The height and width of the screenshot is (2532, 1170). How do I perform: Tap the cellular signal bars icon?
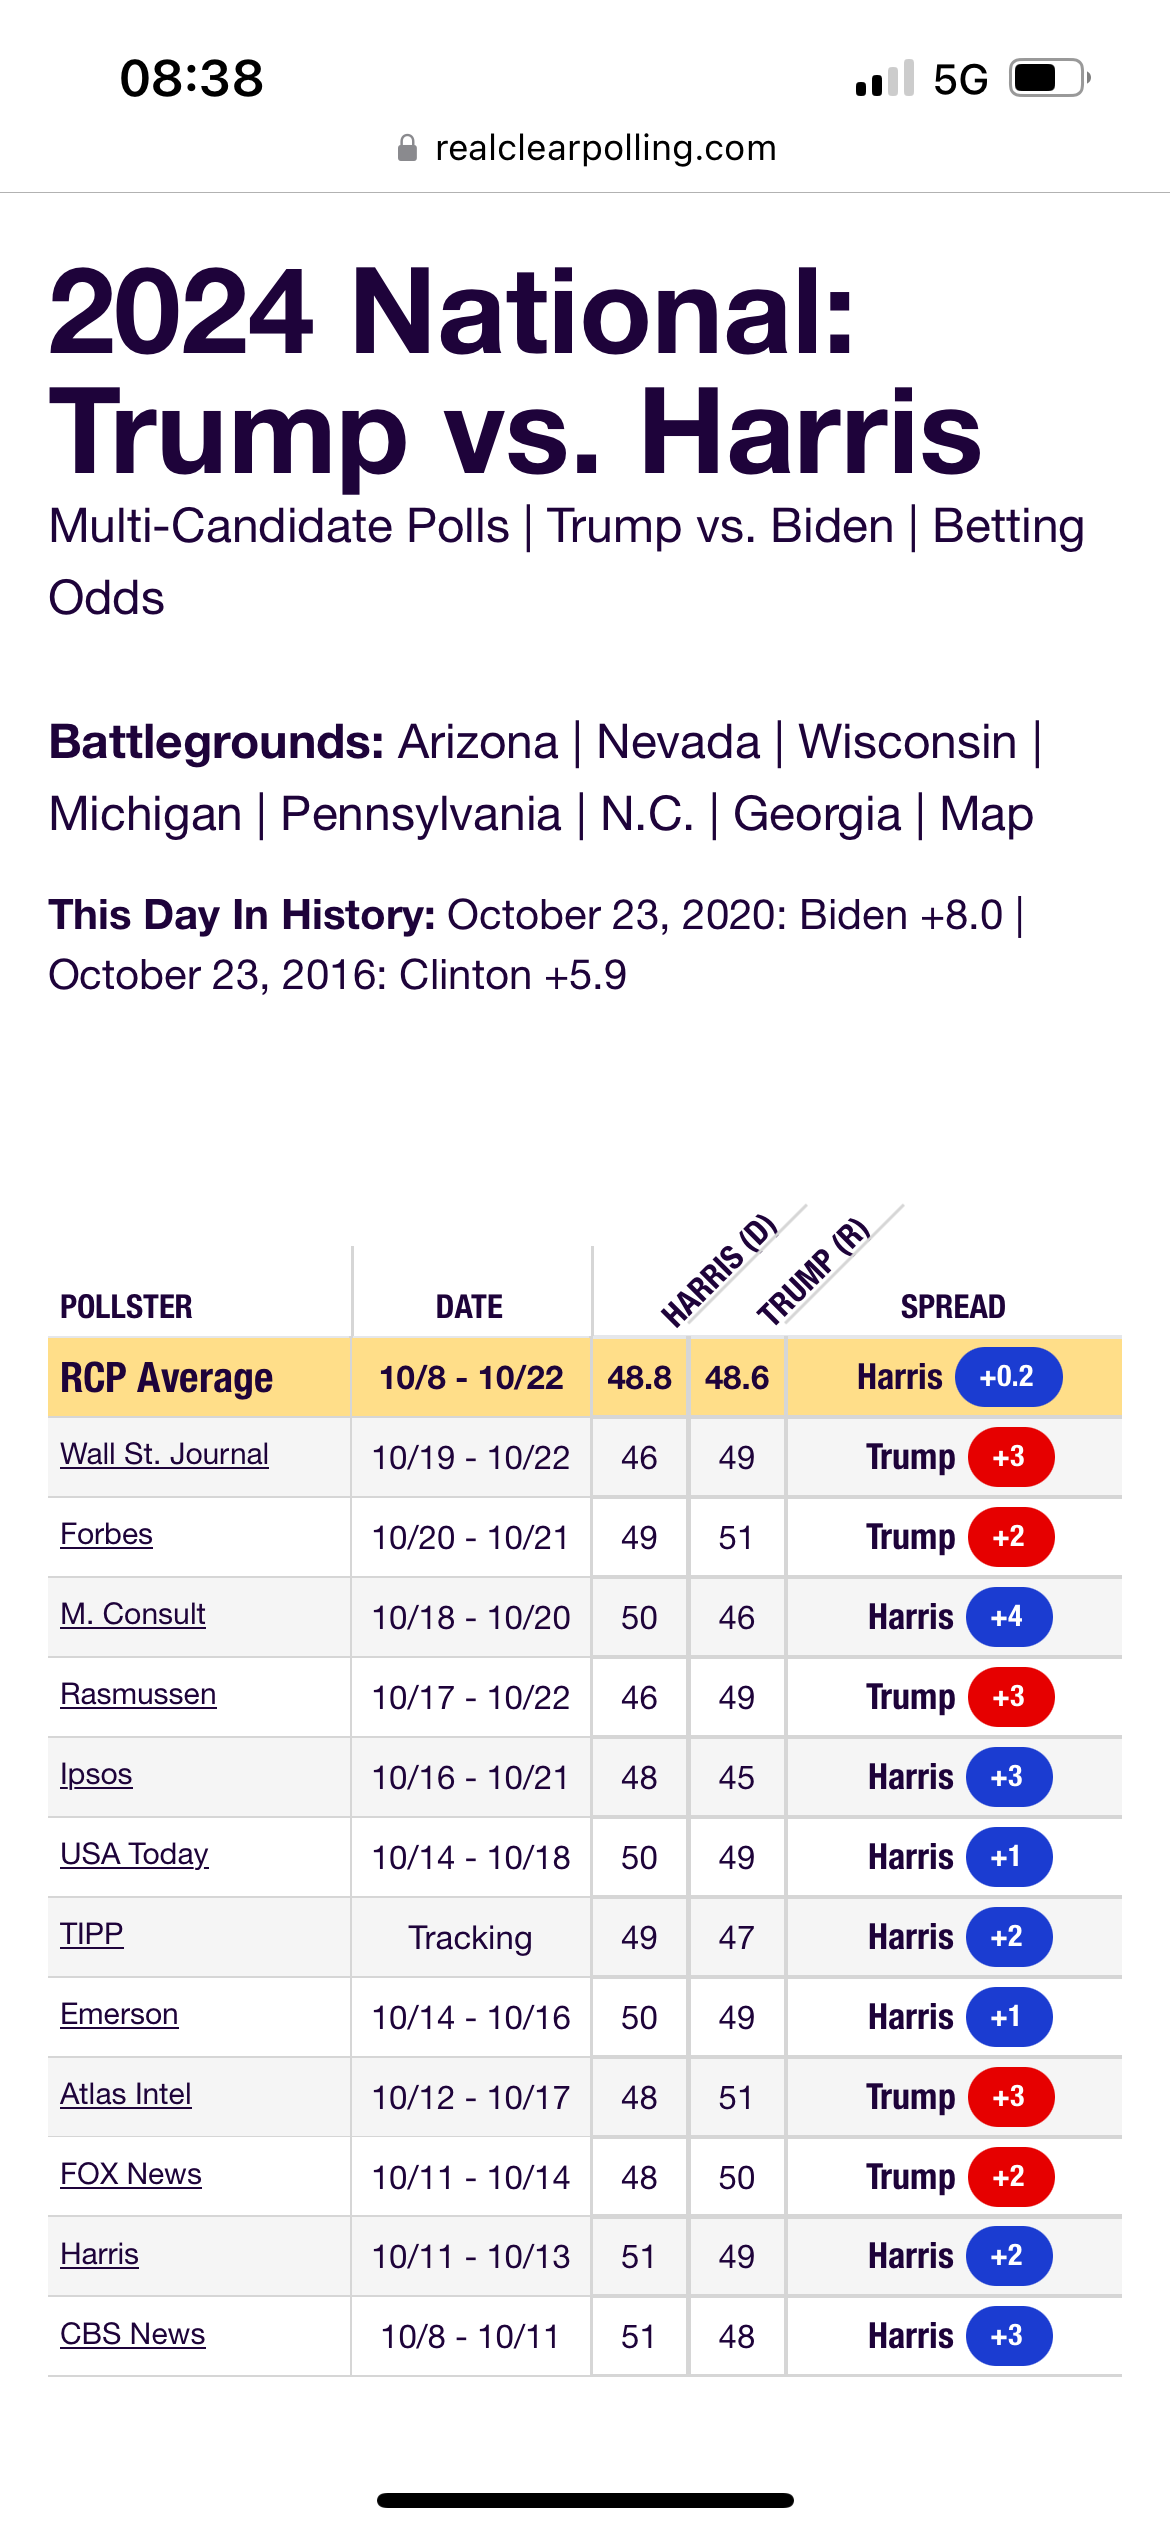click(884, 78)
